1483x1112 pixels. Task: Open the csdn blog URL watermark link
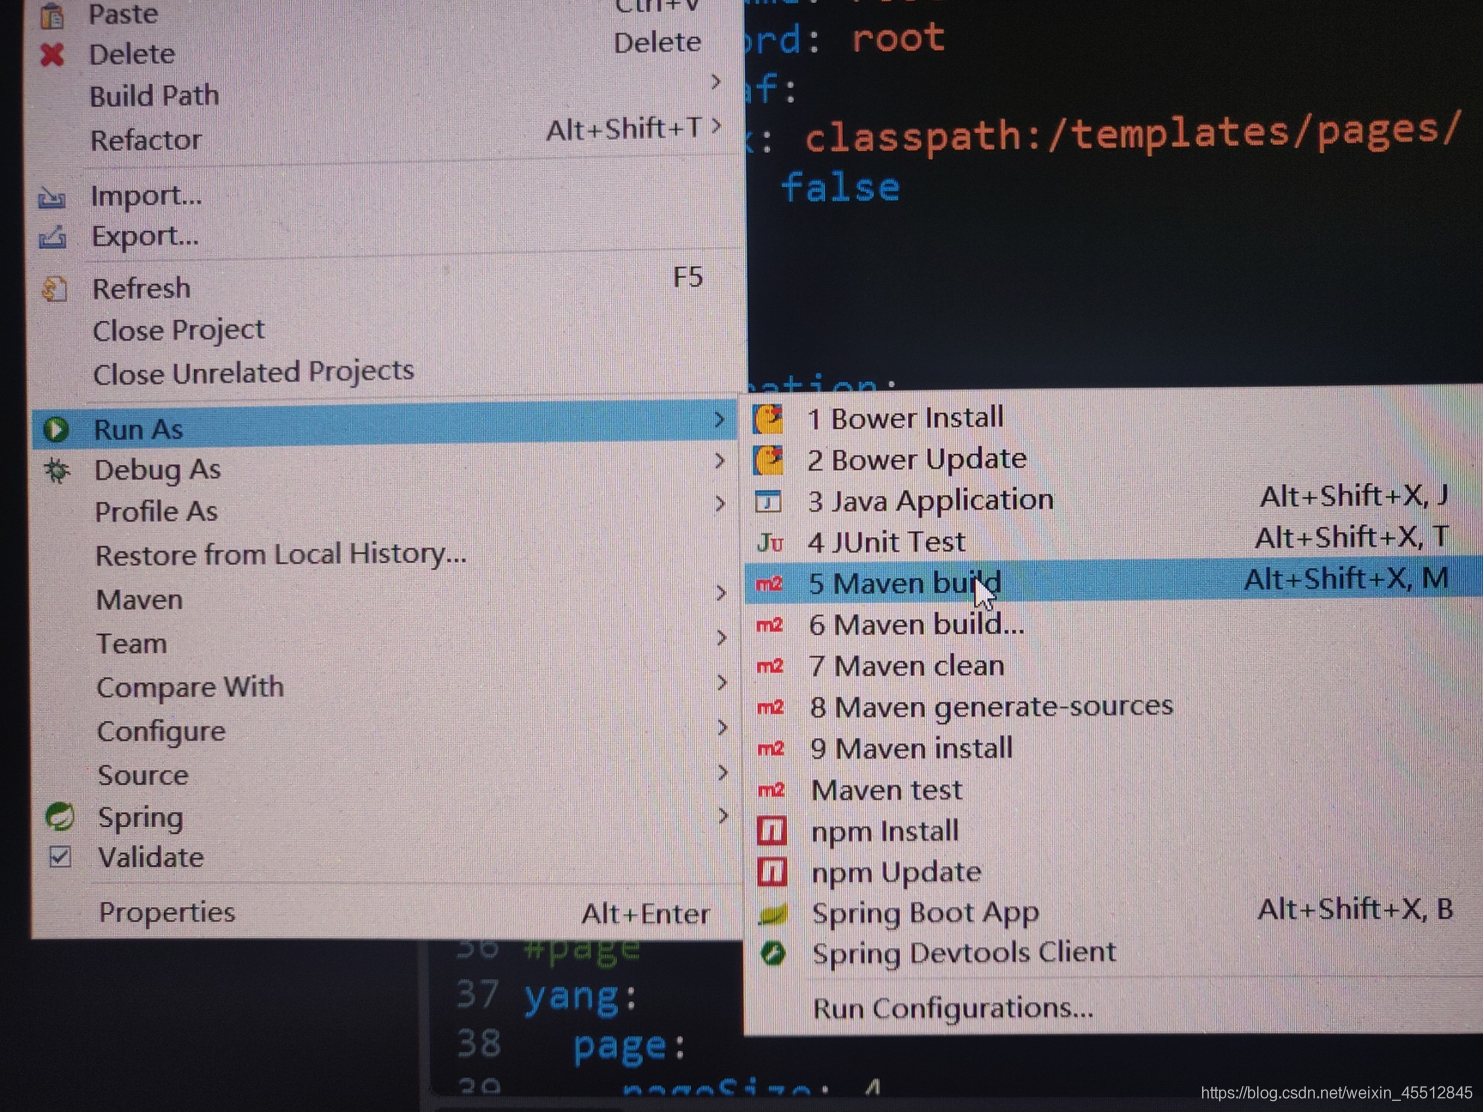coord(1336,1093)
